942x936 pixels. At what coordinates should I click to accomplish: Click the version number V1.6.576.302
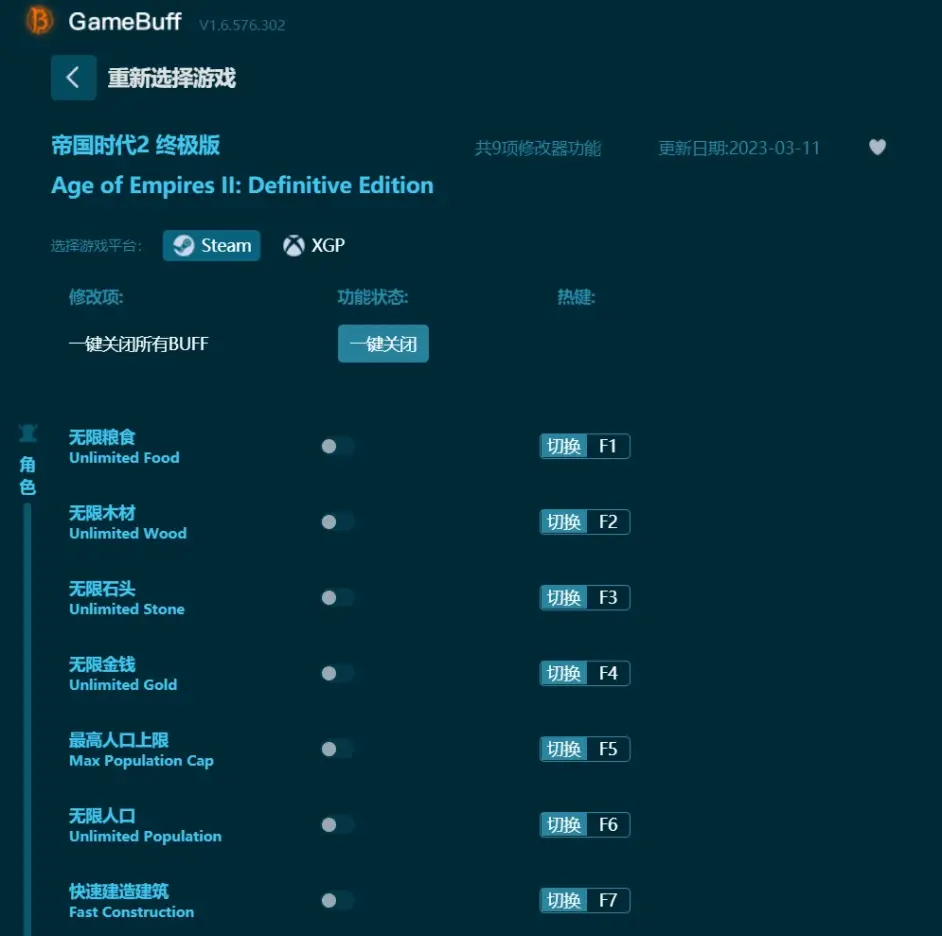click(x=242, y=25)
